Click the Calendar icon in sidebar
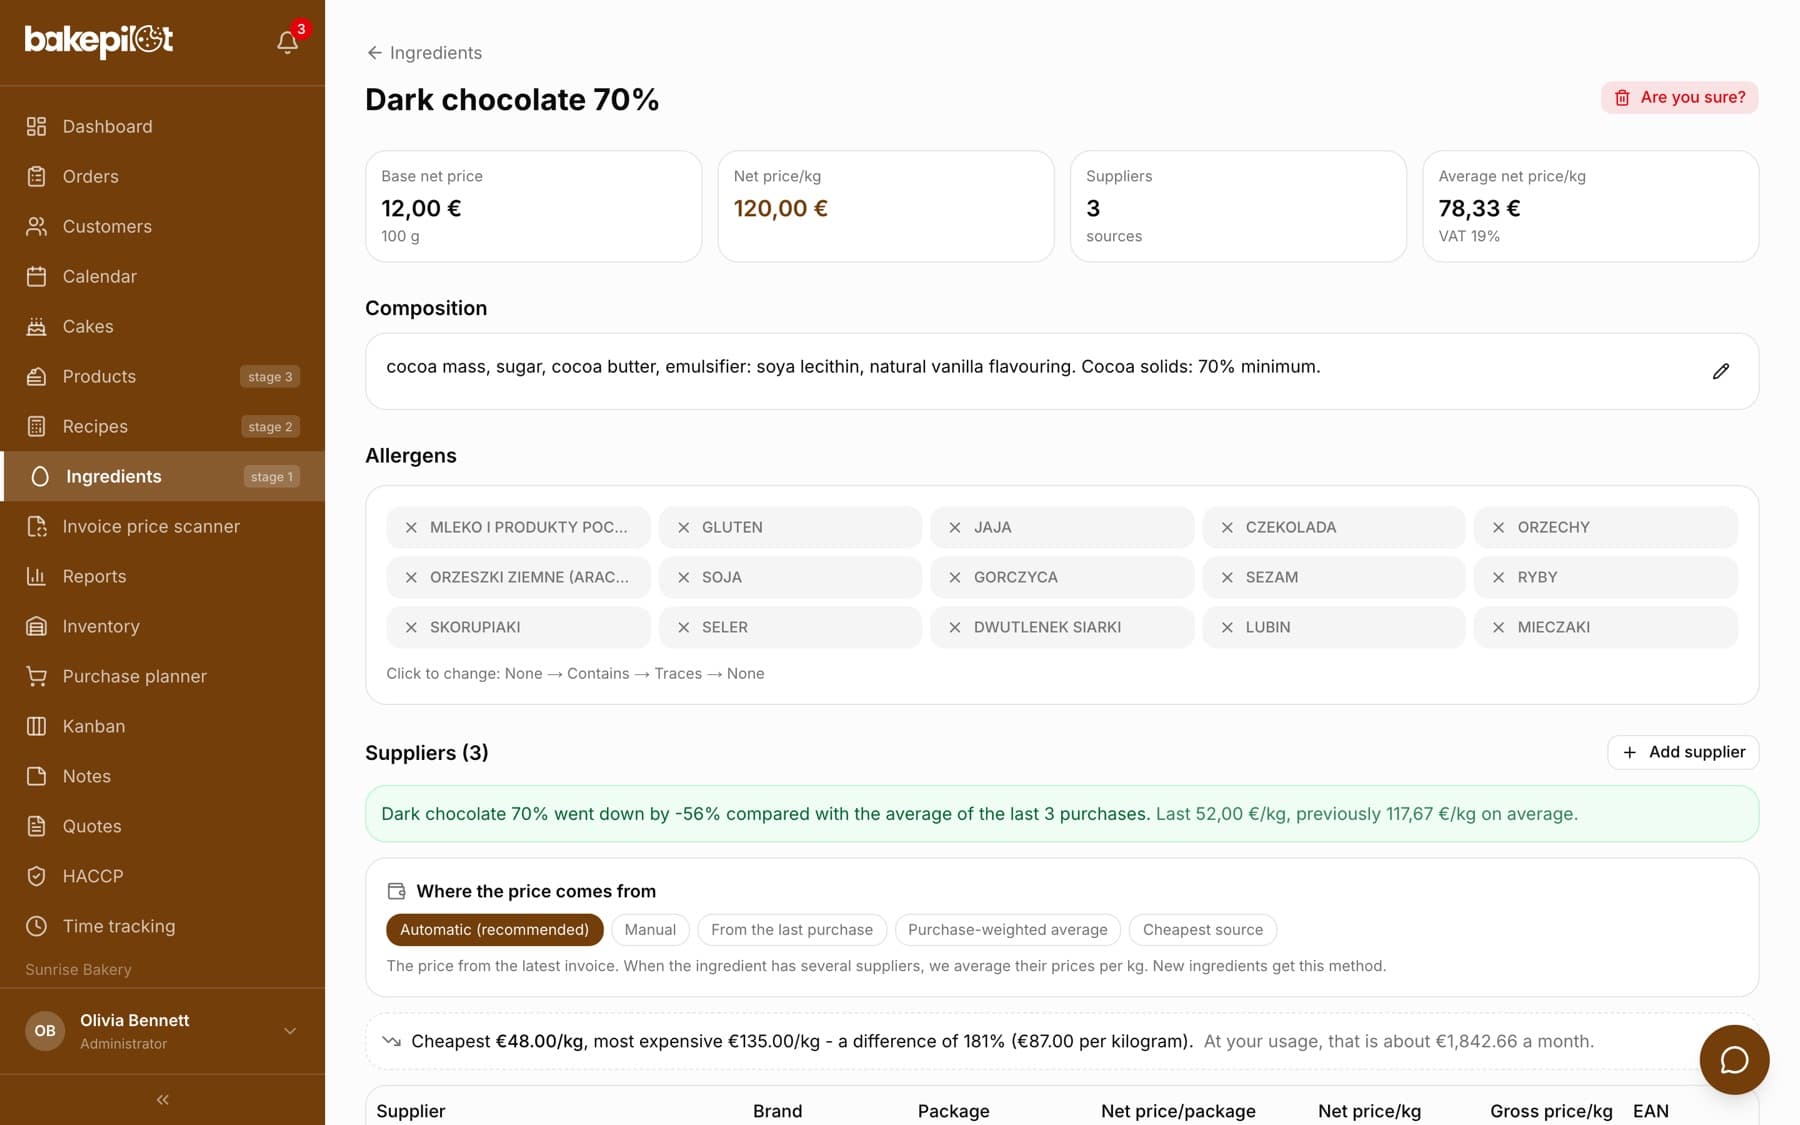 (37, 276)
